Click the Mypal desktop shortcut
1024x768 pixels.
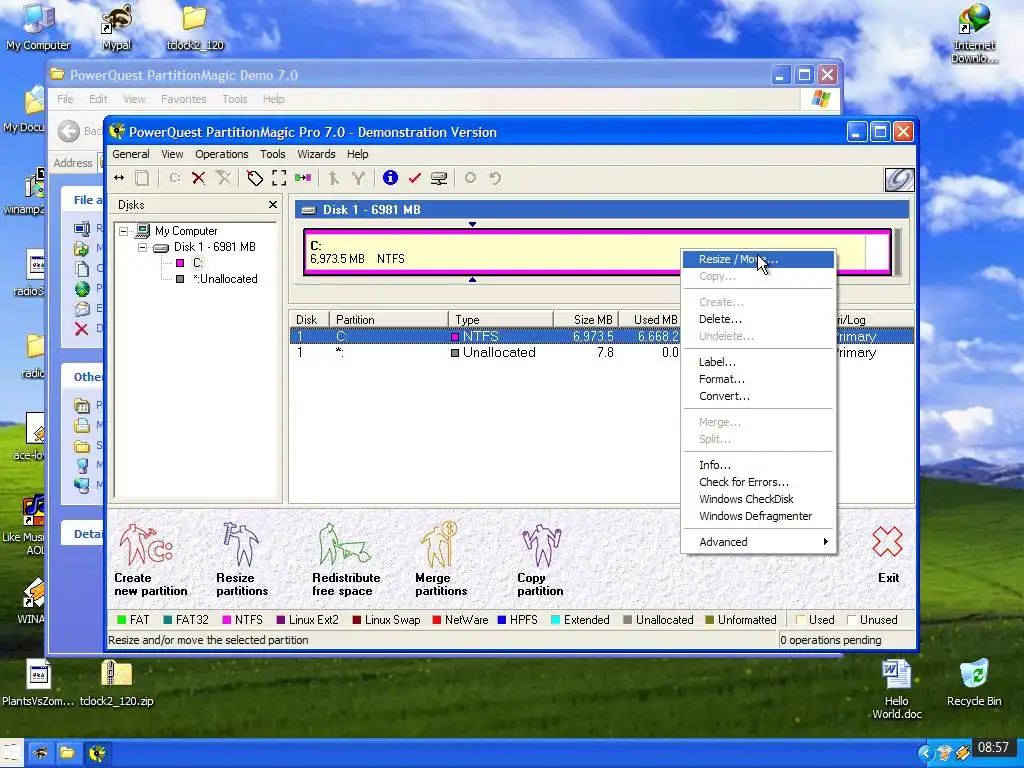116,27
